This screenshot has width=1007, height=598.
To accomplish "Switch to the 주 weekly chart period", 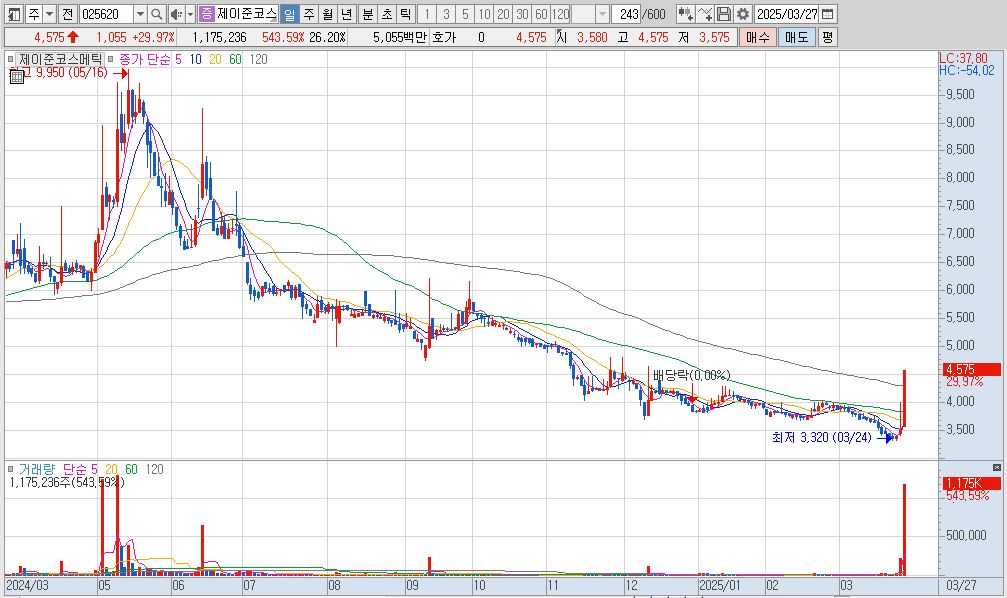I will [x=309, y=13].
